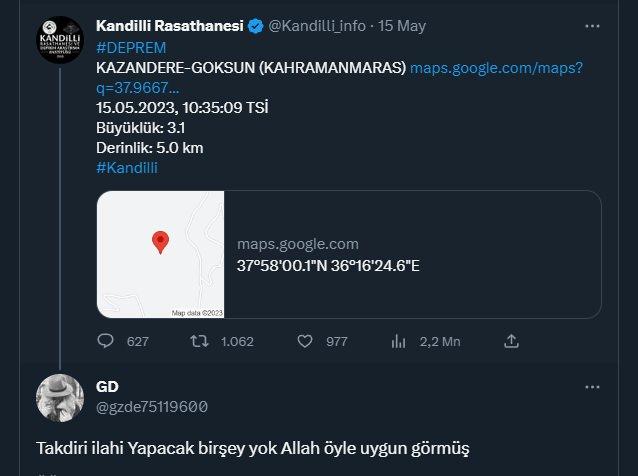Click the share upload icon
The height and width of the screenshot is (476, 638).
pos(511,341)
